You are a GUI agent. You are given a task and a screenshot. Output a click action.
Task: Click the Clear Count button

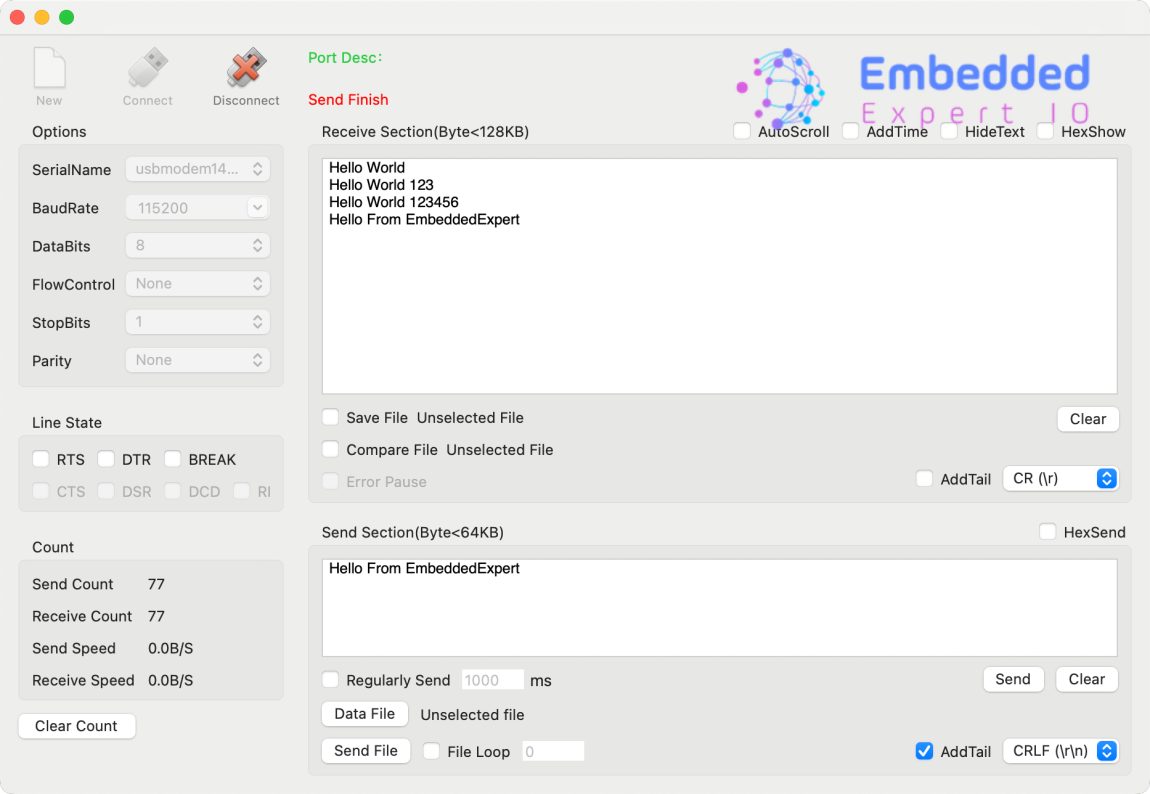[77, 726]
